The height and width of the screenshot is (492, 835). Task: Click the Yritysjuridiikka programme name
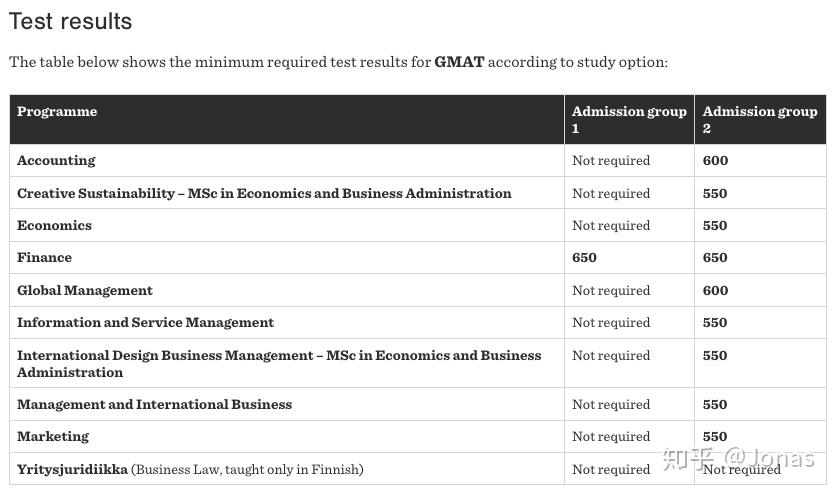tap(72, 469)
